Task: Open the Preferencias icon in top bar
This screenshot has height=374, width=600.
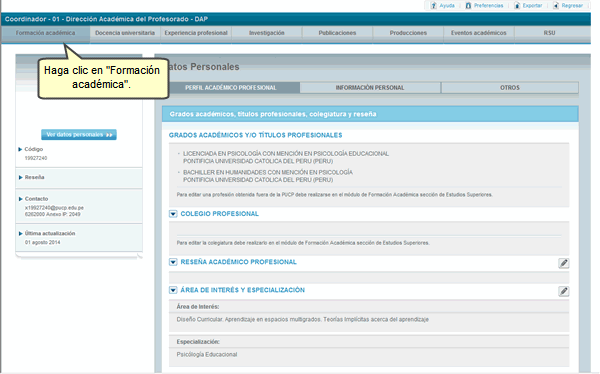Action: click(x=468, y=5)
